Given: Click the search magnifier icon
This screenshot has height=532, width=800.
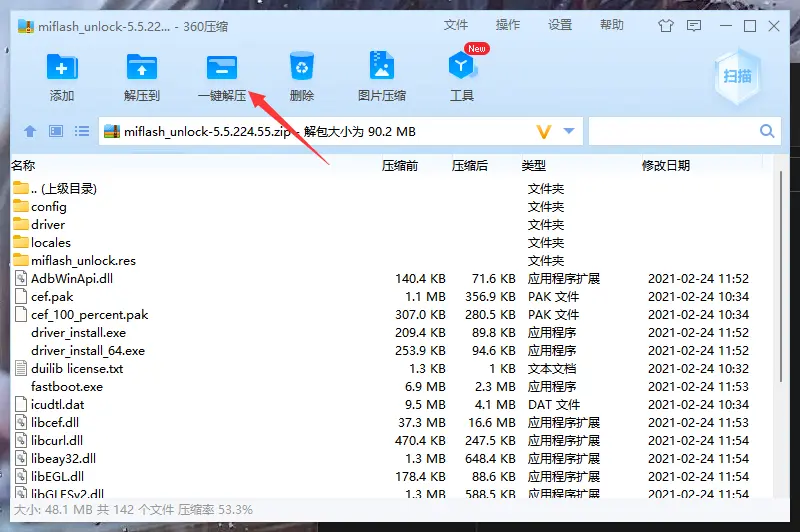Looking at the screenshot, I should tap(767, 131).
